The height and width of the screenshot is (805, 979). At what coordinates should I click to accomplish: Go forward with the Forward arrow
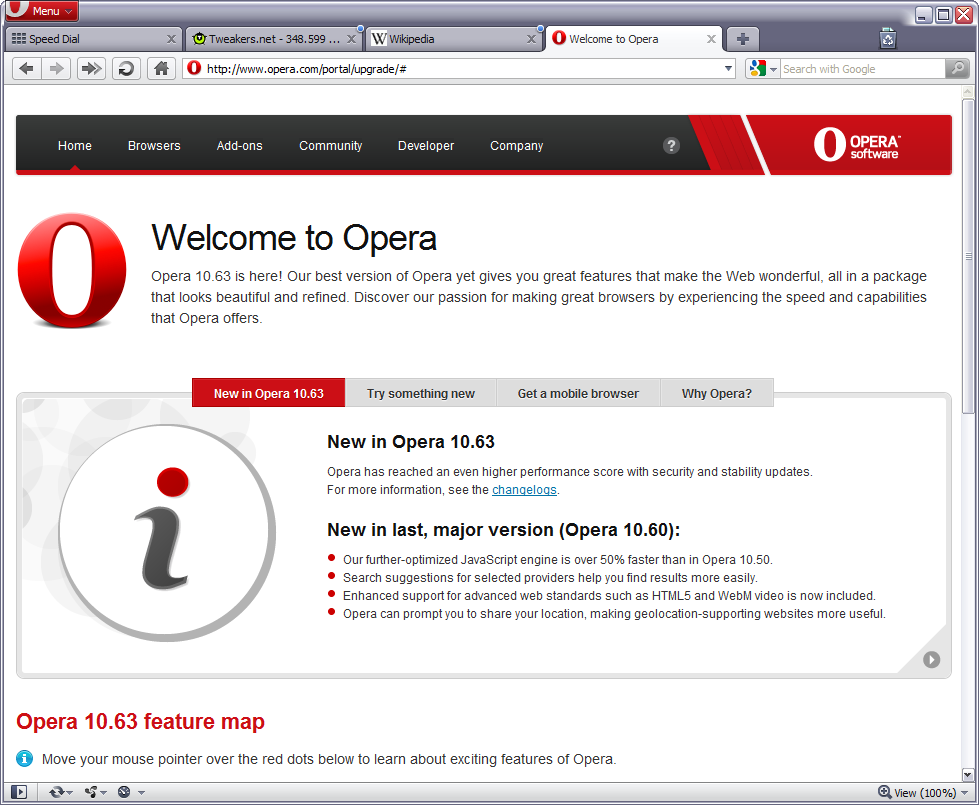coord(56,69)
